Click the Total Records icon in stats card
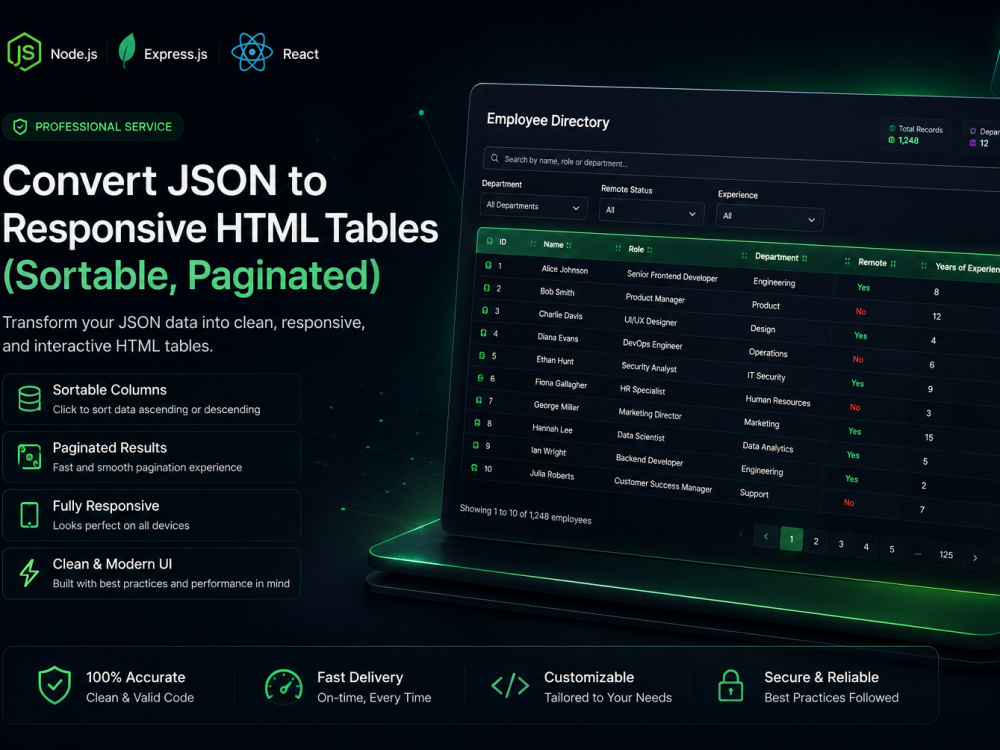The width and height of the screenshot is (1000, 750). point(892,128)
